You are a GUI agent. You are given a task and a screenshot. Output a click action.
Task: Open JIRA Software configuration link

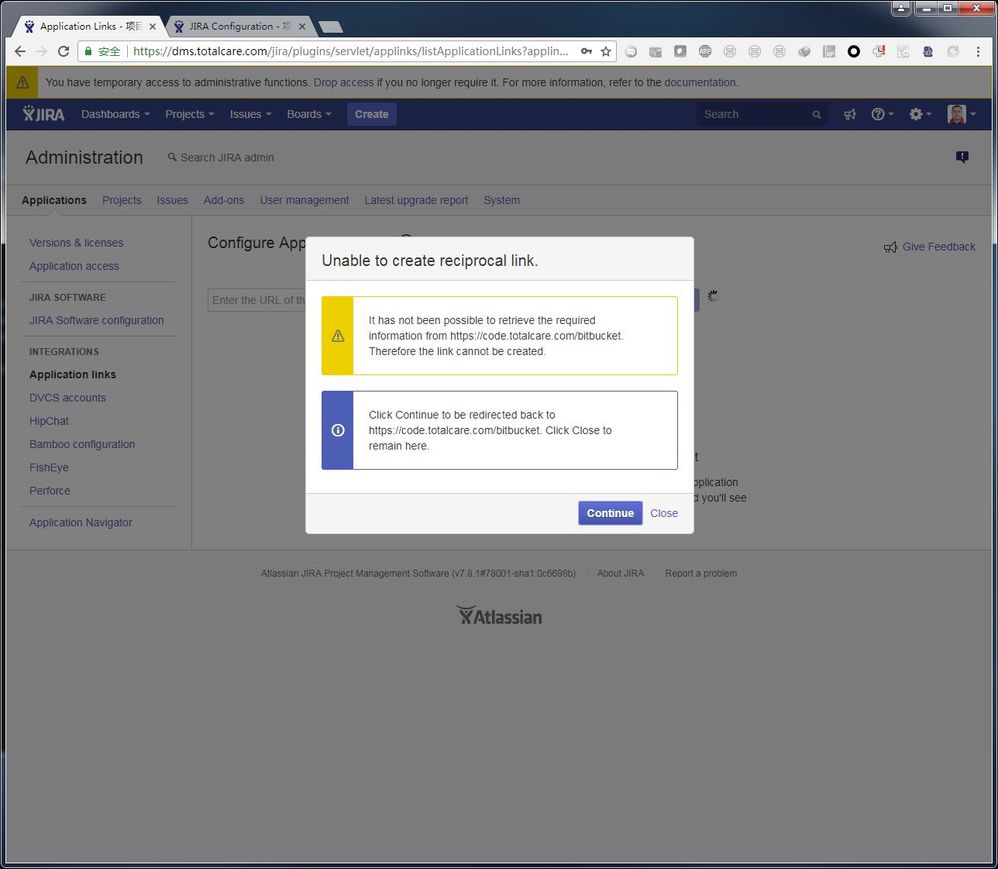(x=96, y=320)
